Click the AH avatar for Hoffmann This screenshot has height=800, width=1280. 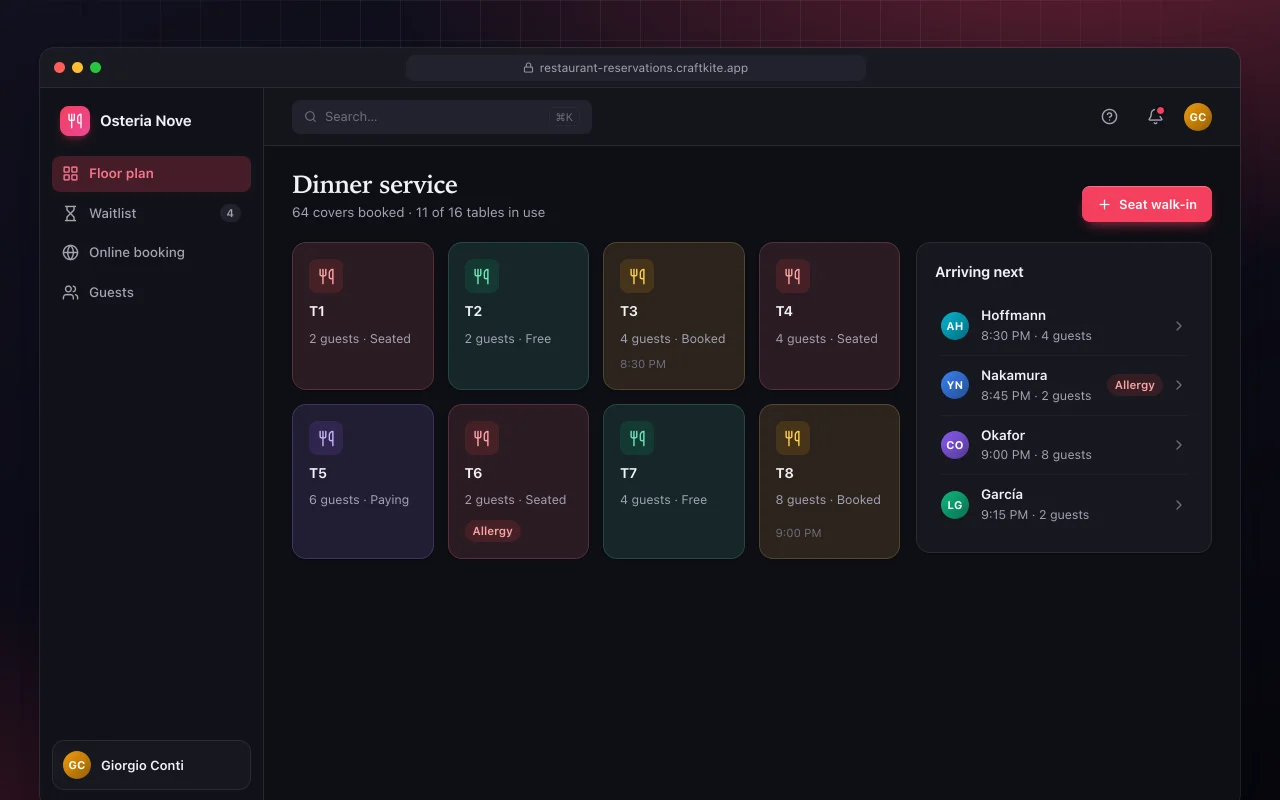955,326
